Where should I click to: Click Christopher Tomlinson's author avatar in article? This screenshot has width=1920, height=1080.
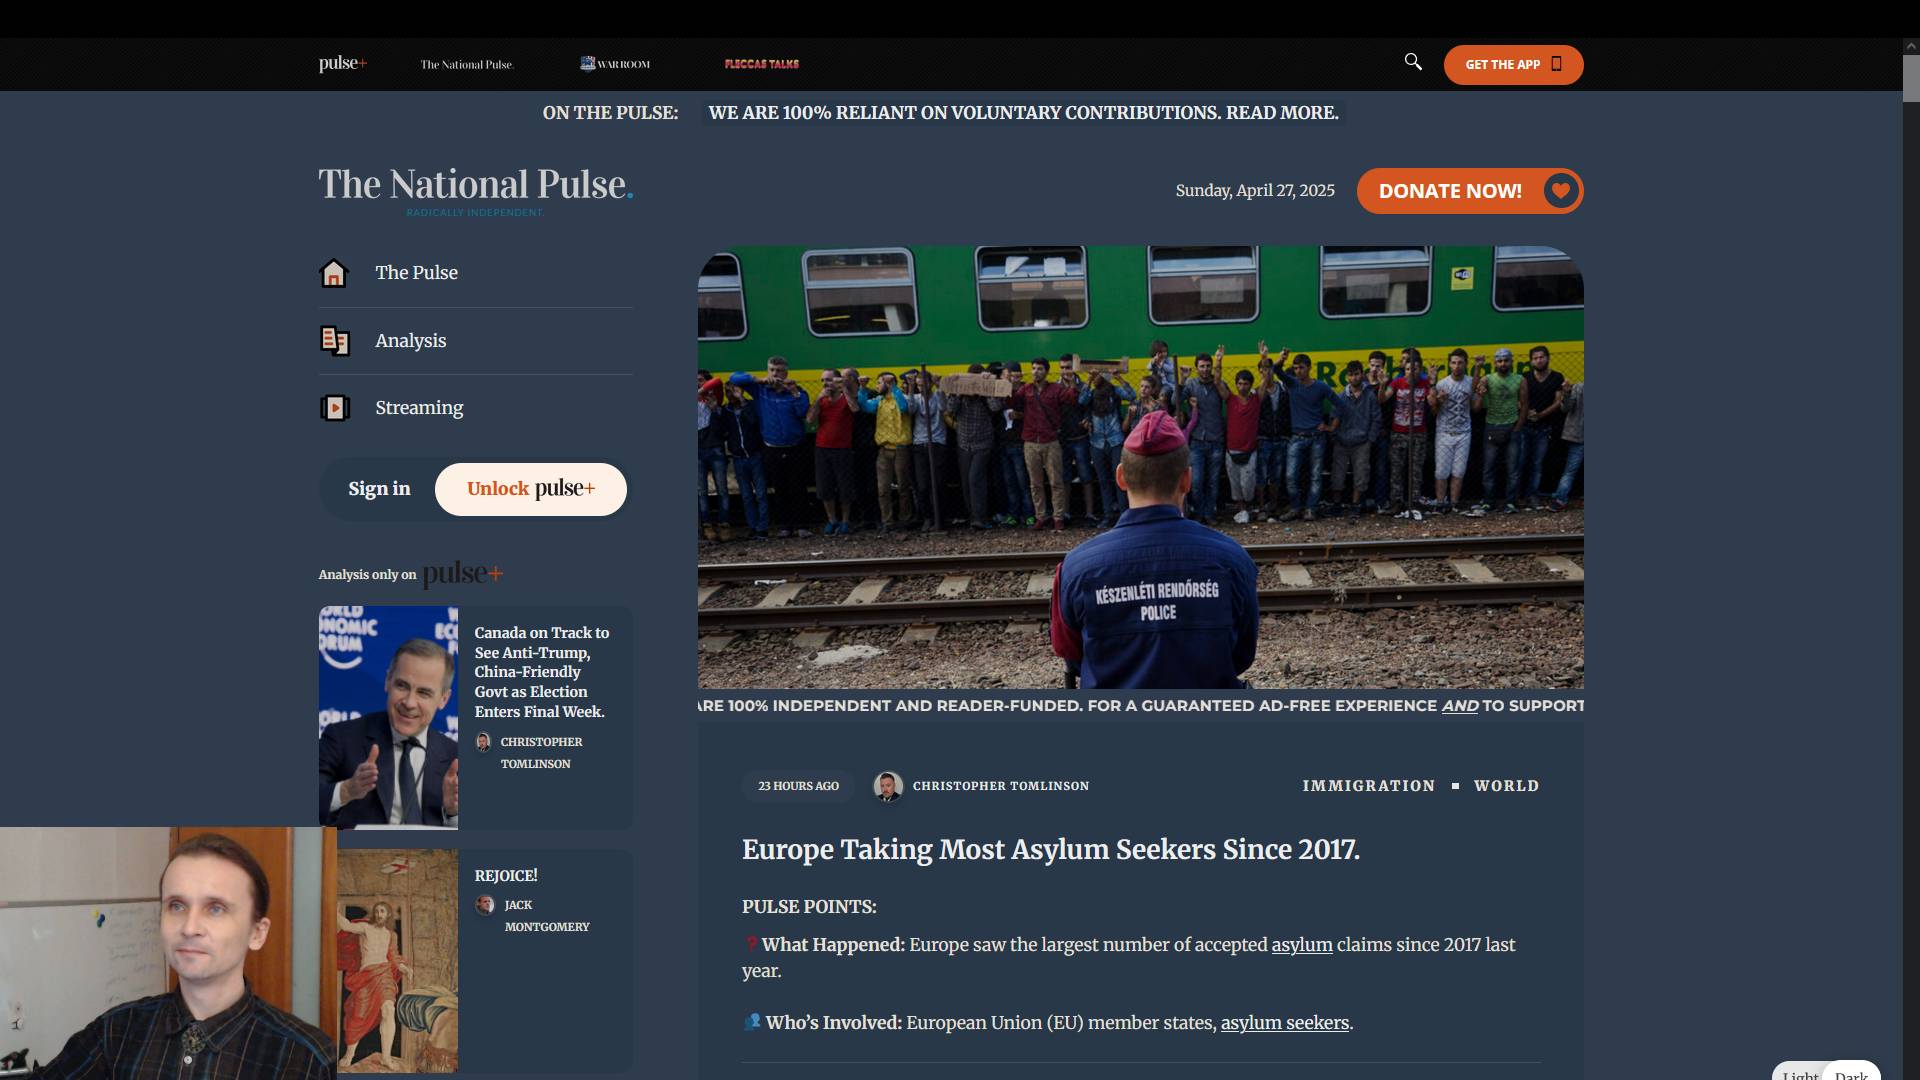(888, 786)
